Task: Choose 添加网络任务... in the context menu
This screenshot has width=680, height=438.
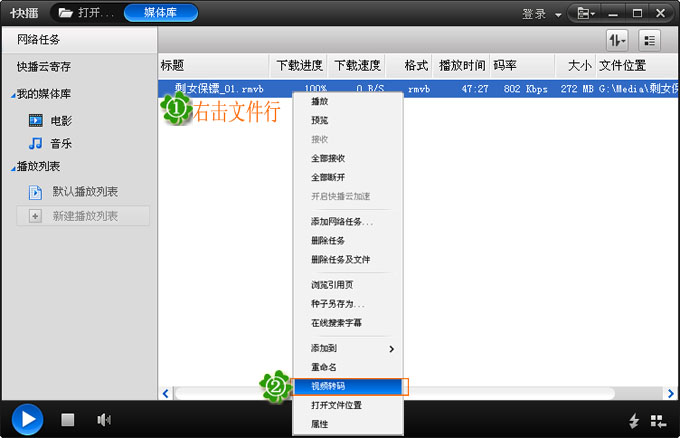Action: tap(348, 222)
